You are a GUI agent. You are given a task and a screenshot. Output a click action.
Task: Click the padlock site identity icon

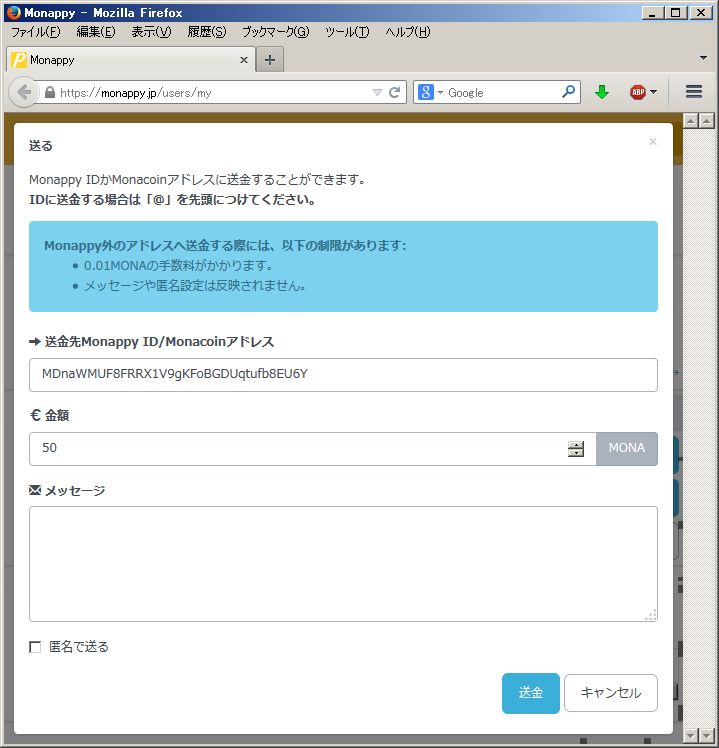point(50,93)
